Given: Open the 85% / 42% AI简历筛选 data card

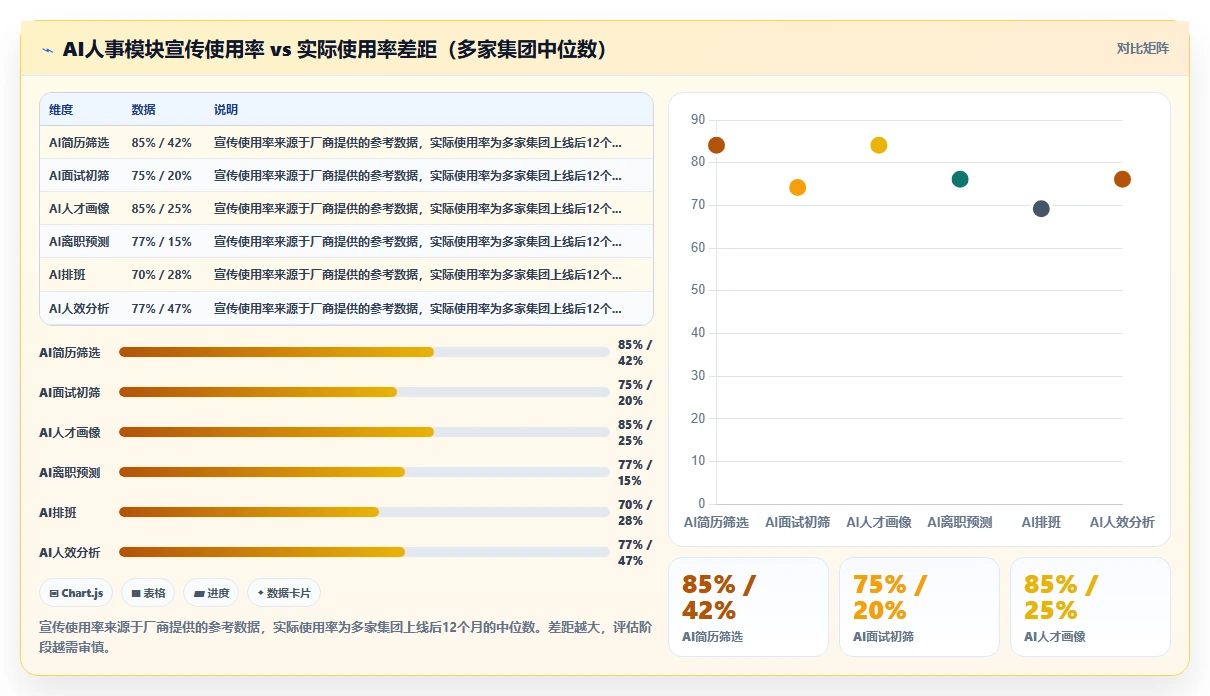Looking at the screenshot, I should (x=748, y=607).
